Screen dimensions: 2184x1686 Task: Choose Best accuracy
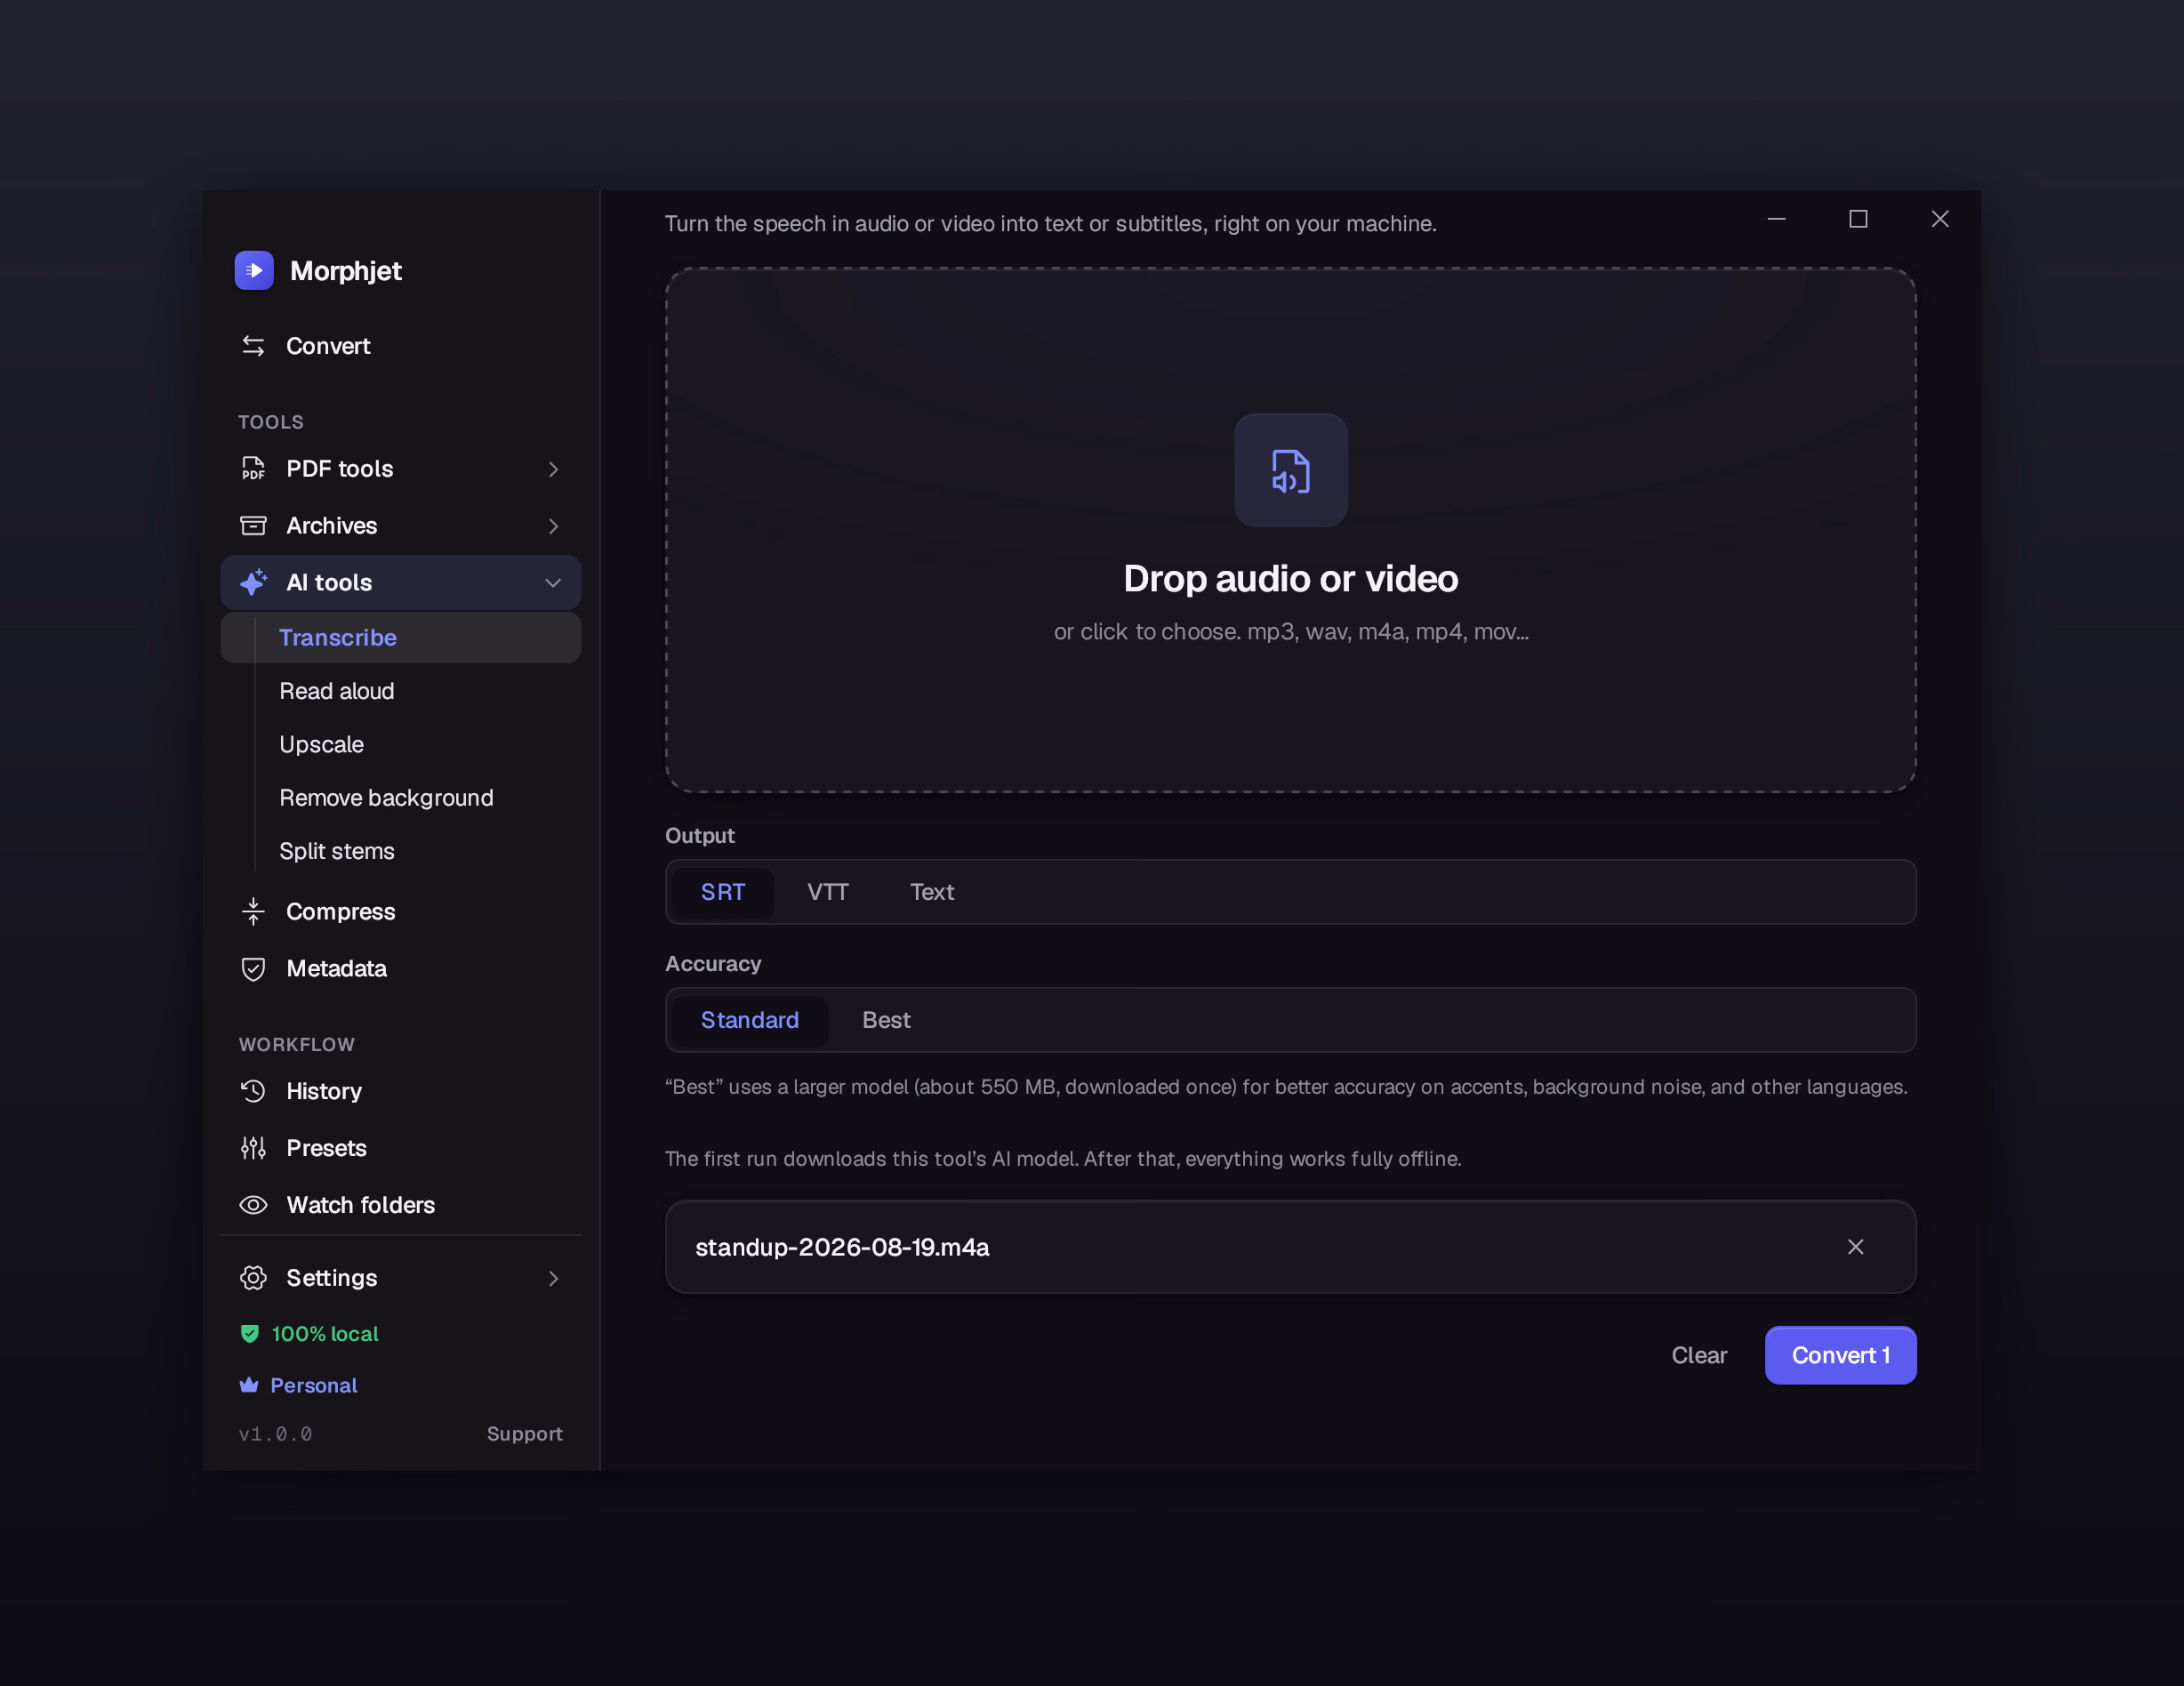(x=886, y=1020)
